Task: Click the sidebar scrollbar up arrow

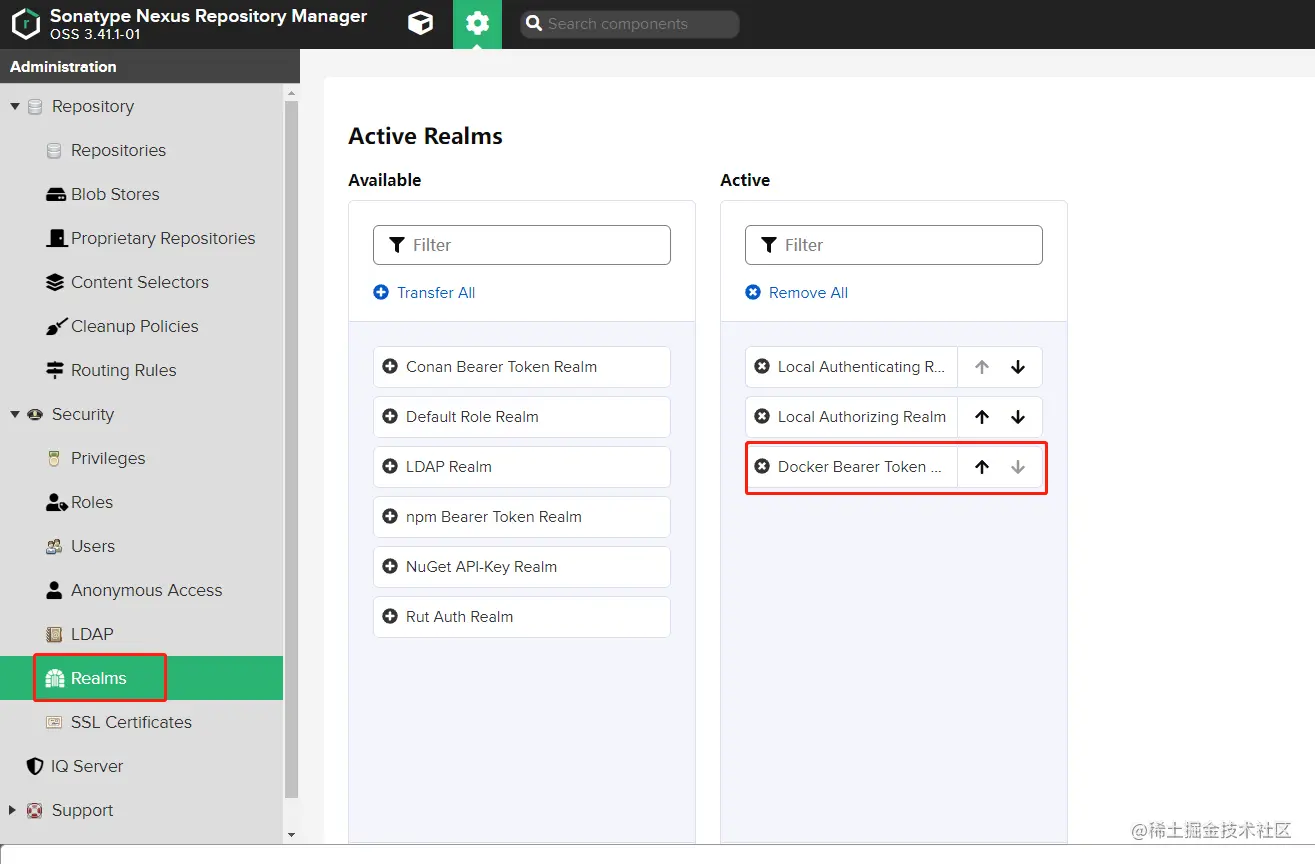Action: click(x=292, y=92)
